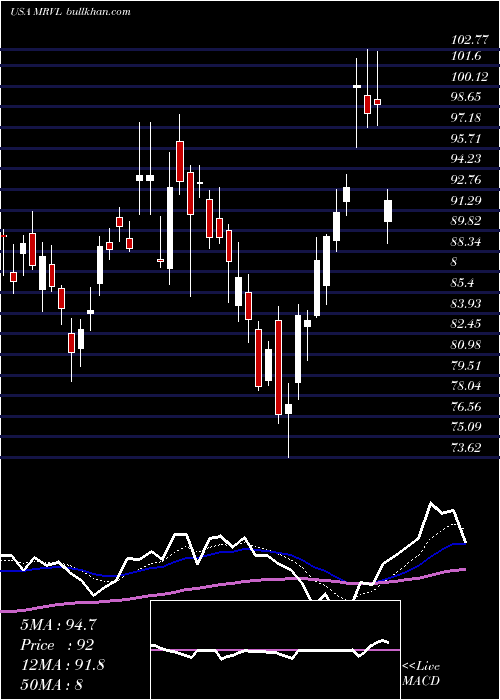The height and width of the screenshot is (700, 500).
Task: Select the 73.62 price axis label
Action: (466, 448)
